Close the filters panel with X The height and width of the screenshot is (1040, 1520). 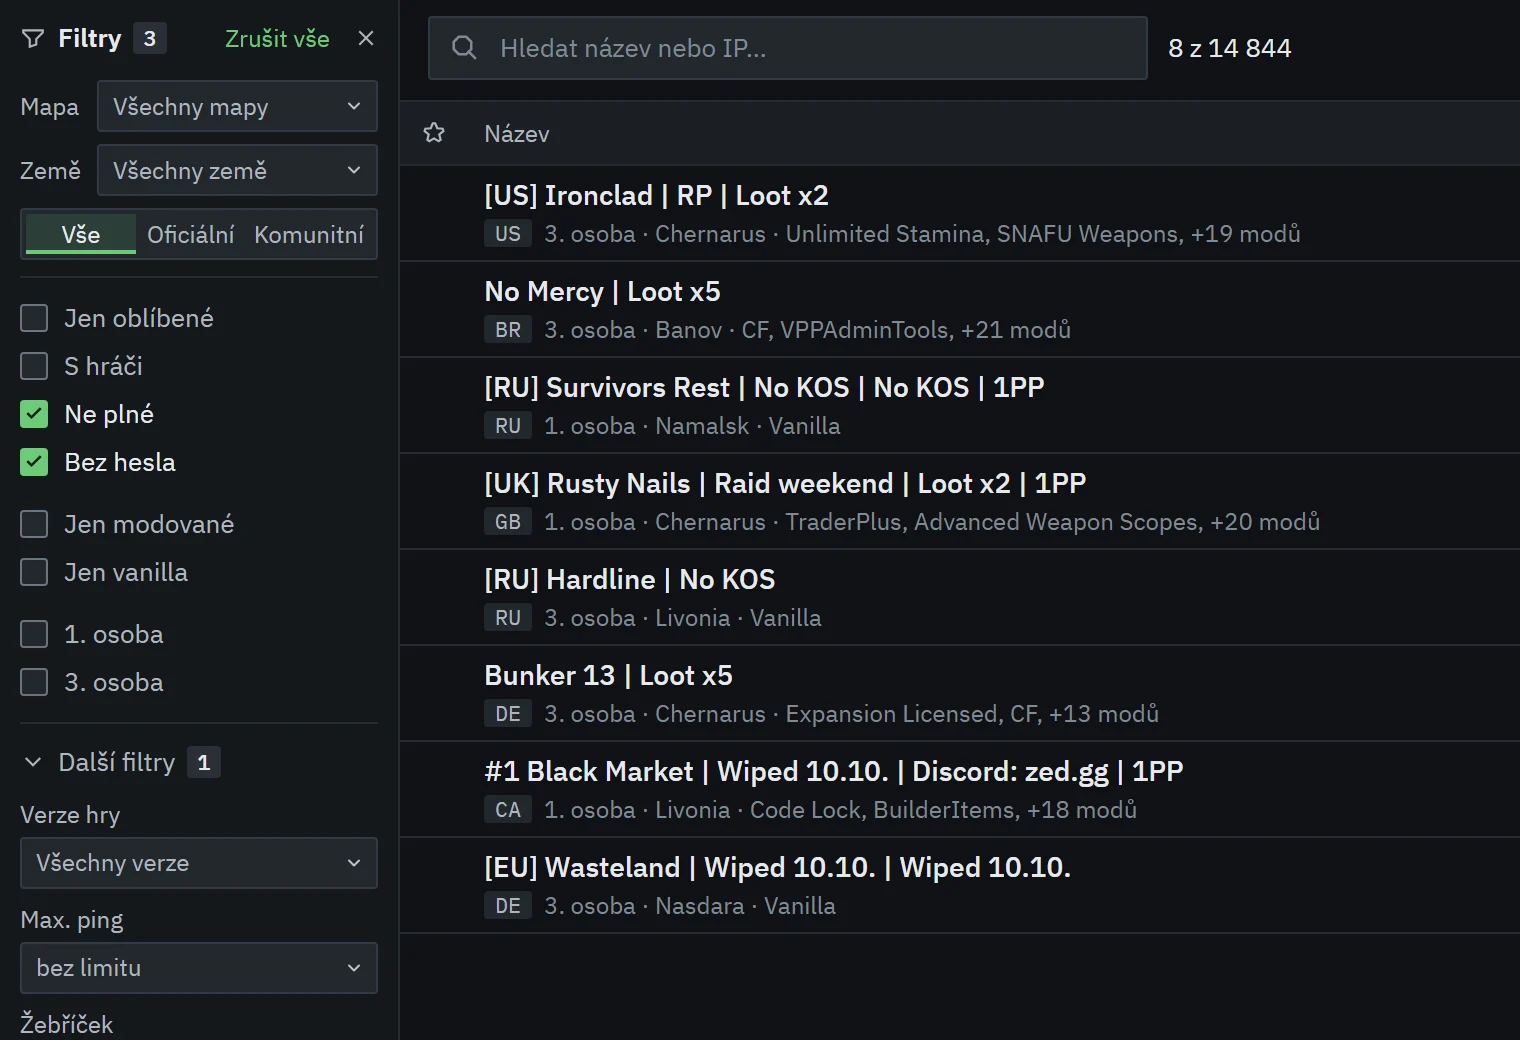[x=366, y=38]
